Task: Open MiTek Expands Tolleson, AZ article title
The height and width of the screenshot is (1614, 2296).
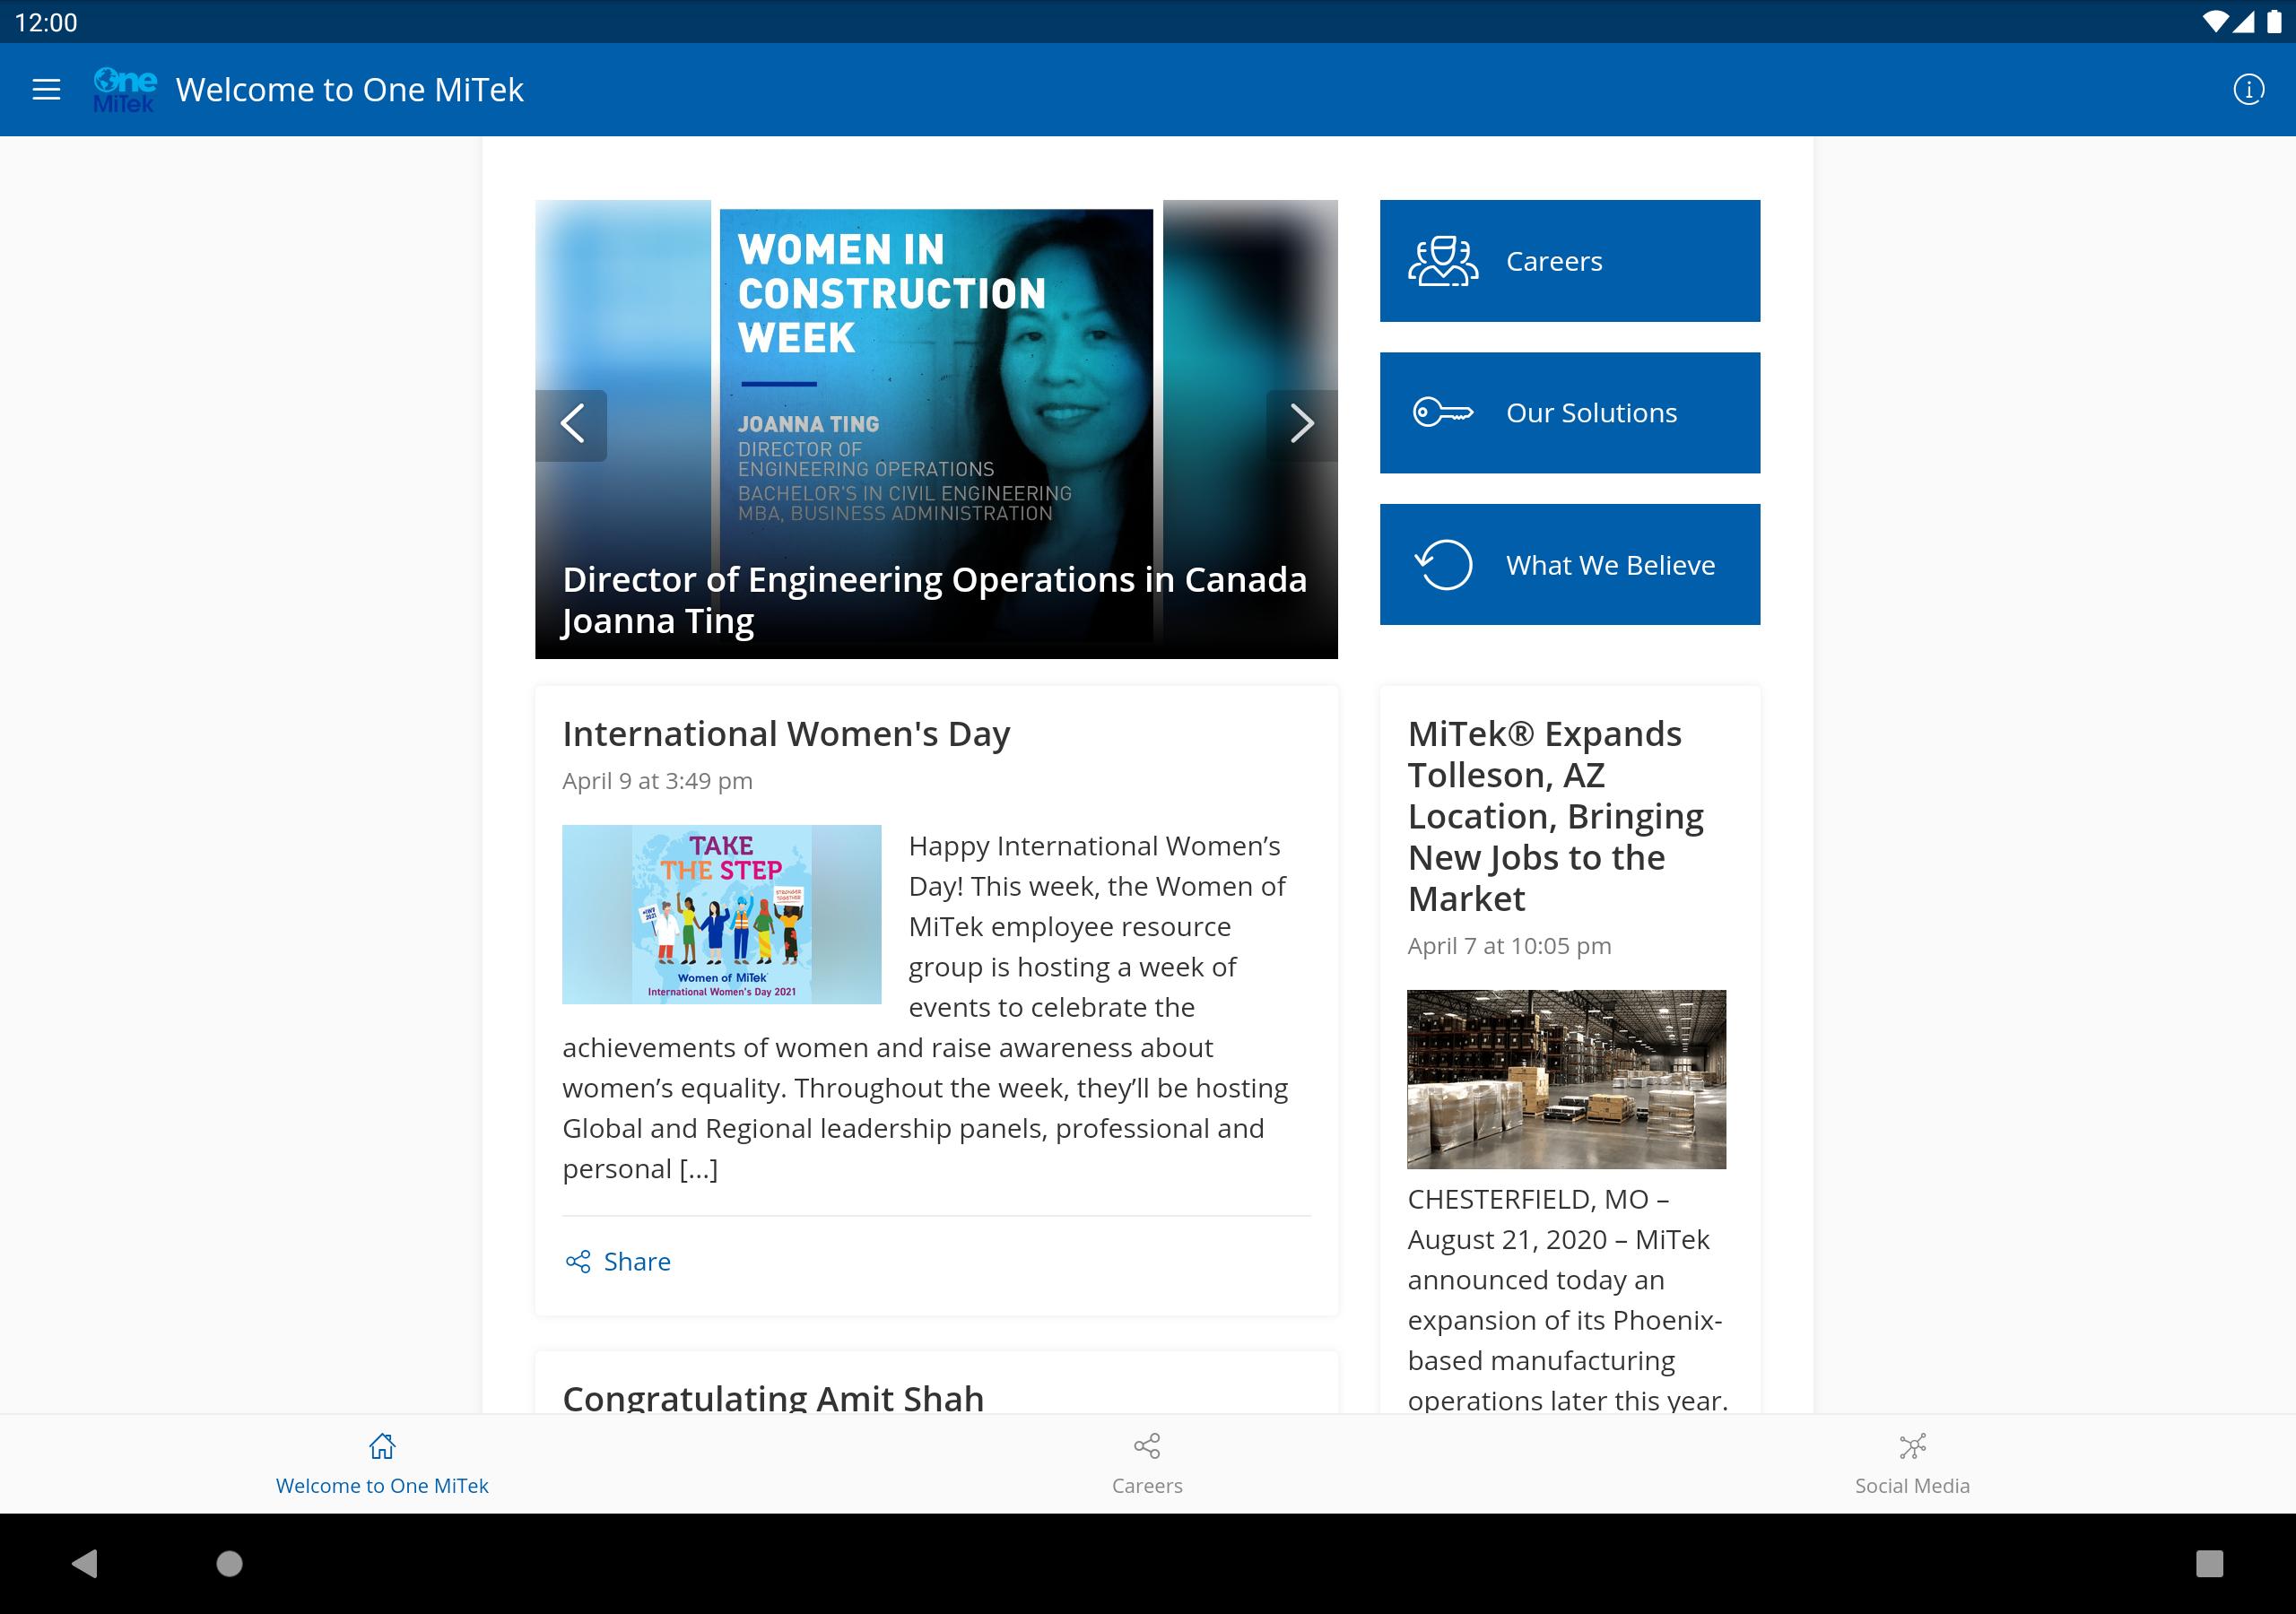Action: [x=1556, y=816]
